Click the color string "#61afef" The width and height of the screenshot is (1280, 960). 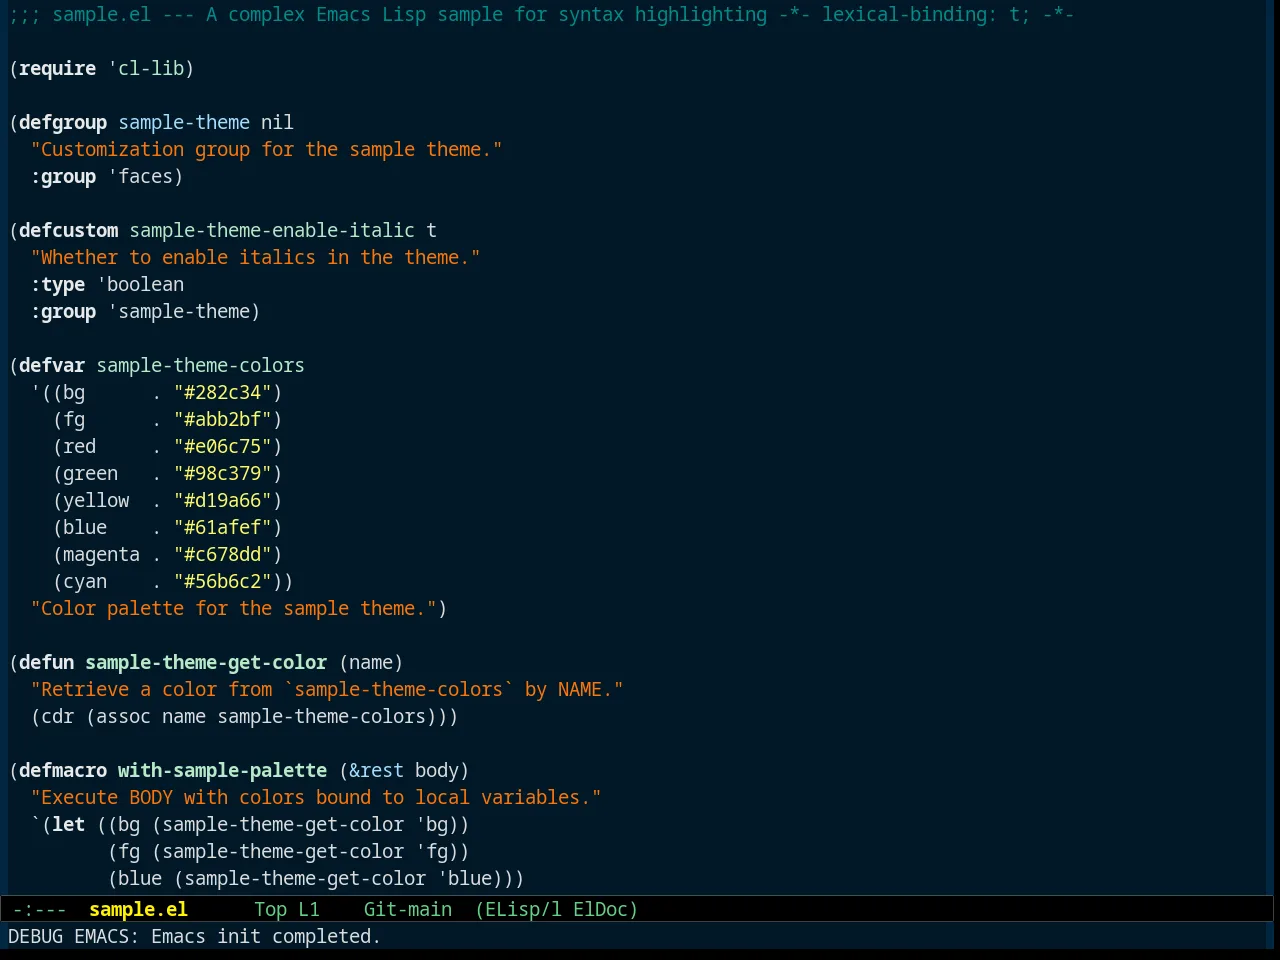tap(222, 527)
